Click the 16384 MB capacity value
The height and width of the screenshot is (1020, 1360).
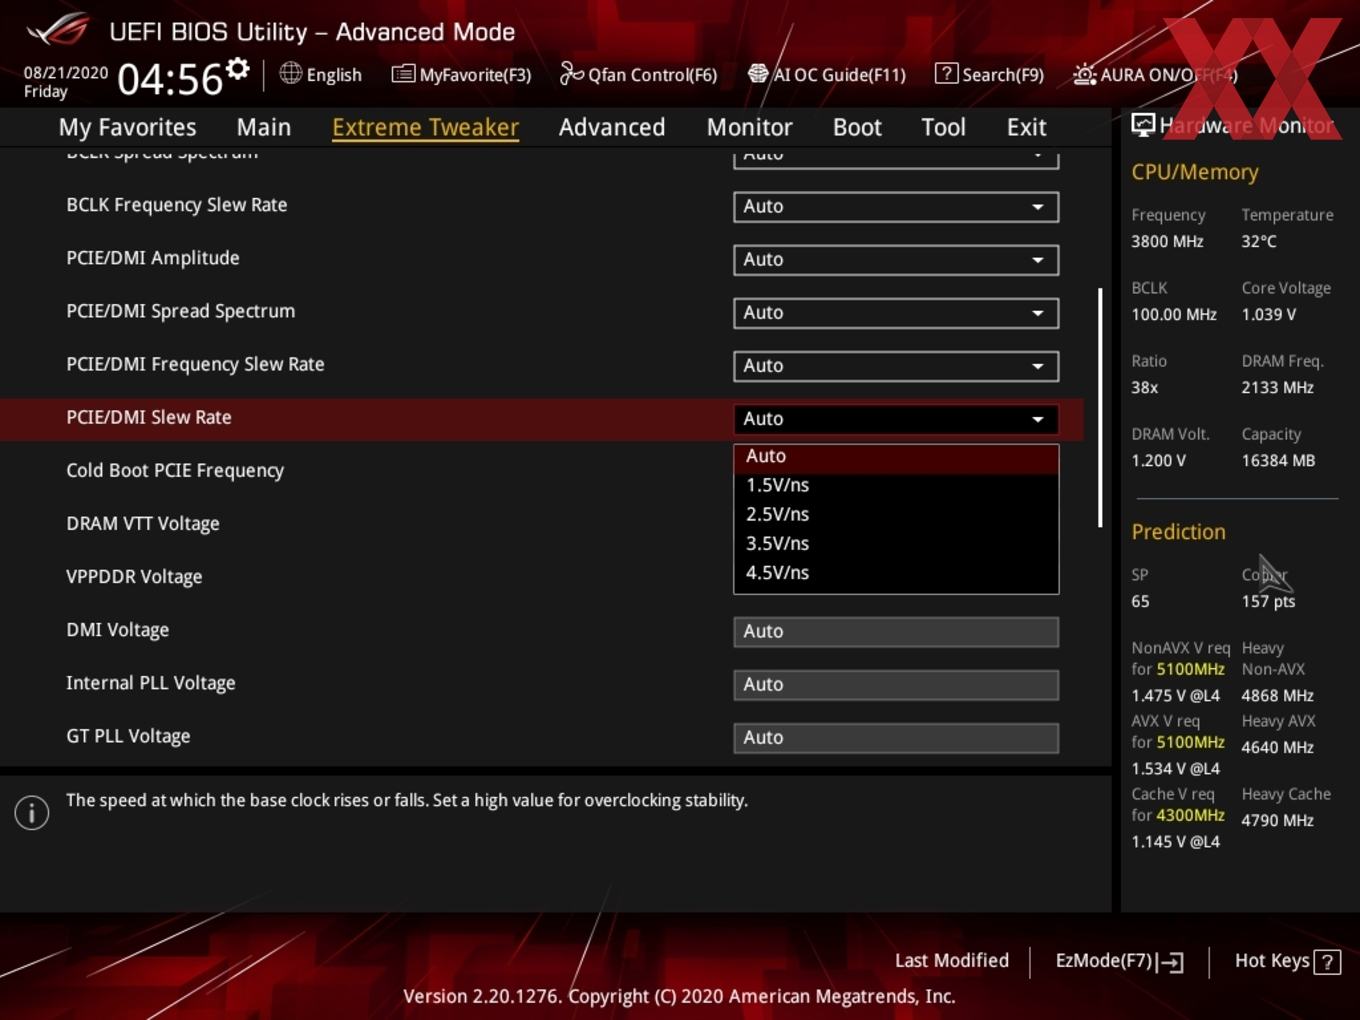point(1278,461)
